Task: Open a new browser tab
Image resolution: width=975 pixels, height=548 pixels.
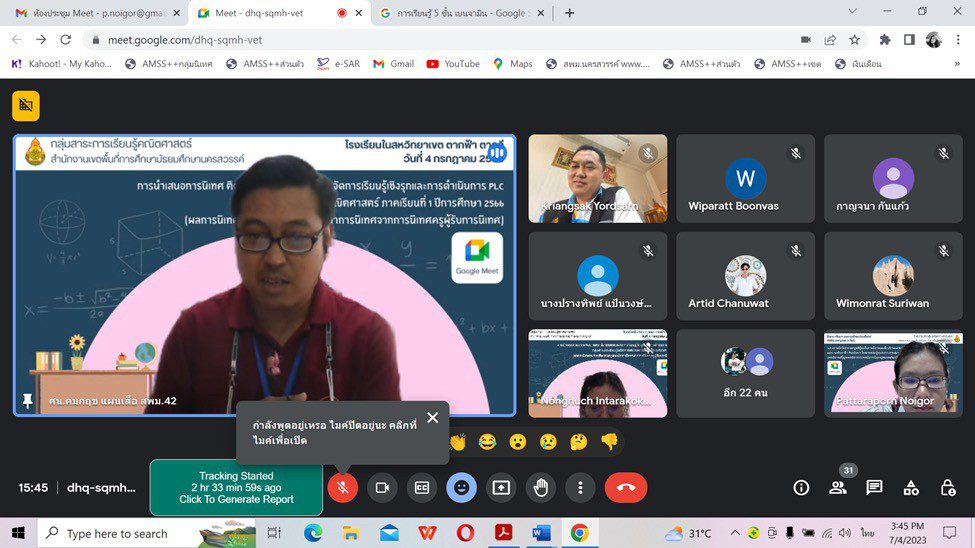Action: 570,13
